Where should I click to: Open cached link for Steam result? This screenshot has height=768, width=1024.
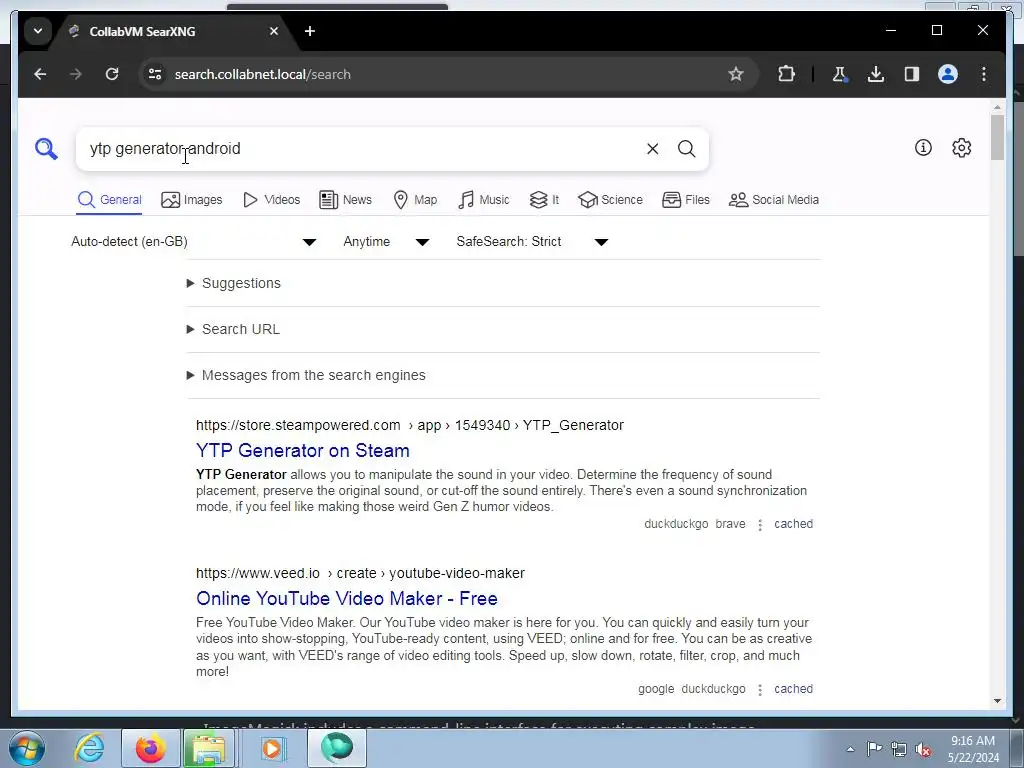(793, 524)
